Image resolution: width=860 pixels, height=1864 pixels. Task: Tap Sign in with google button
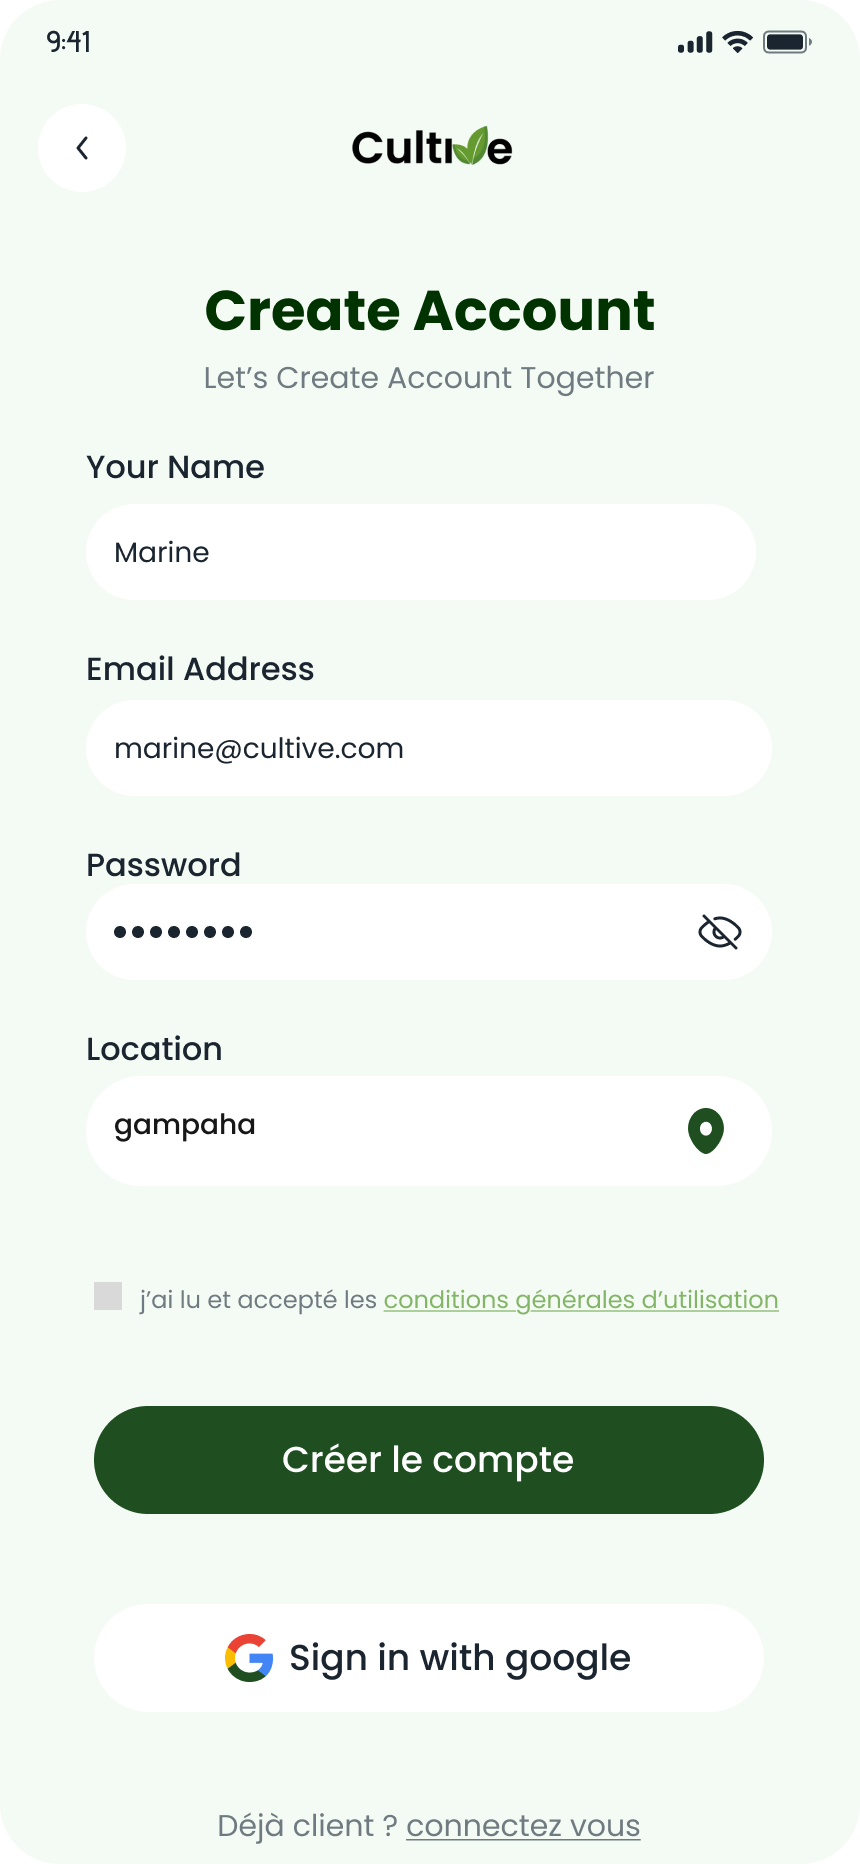428,1658
